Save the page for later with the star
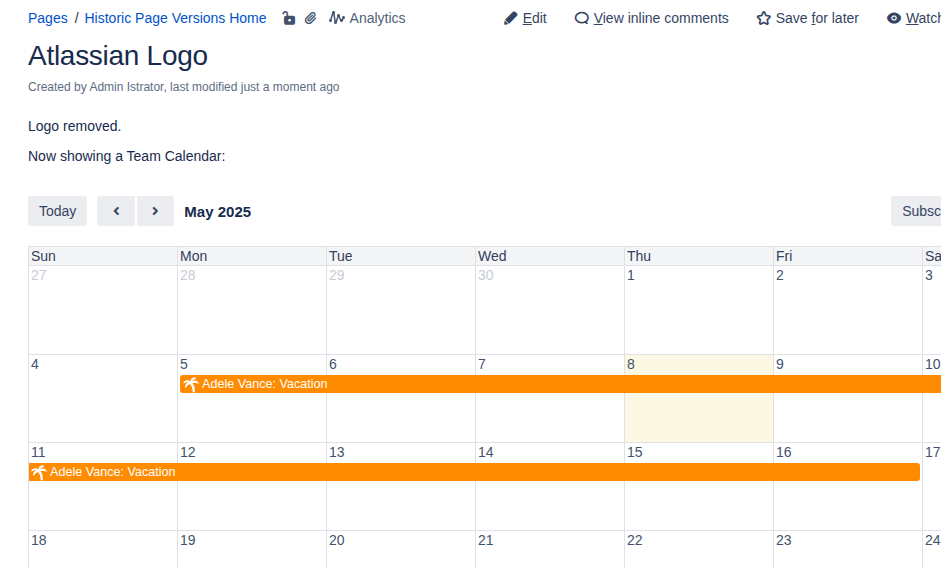This screenshot has height=568, width=941. 807,18
